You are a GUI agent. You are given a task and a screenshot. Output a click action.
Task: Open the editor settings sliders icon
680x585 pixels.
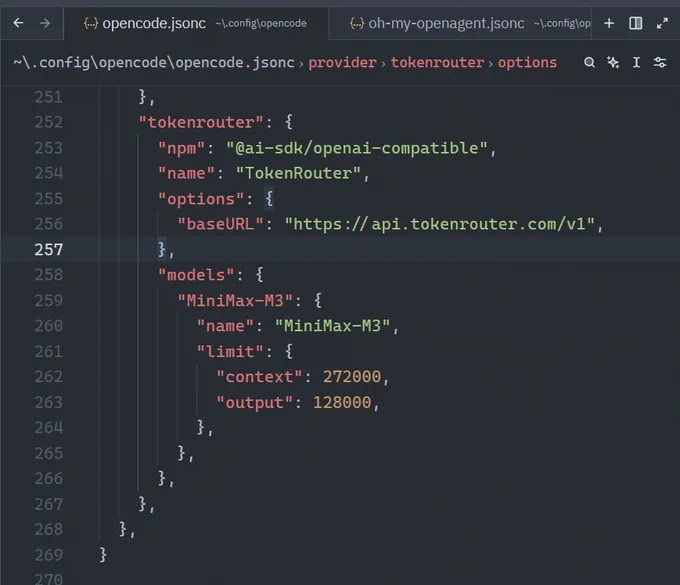pos(660,62)
